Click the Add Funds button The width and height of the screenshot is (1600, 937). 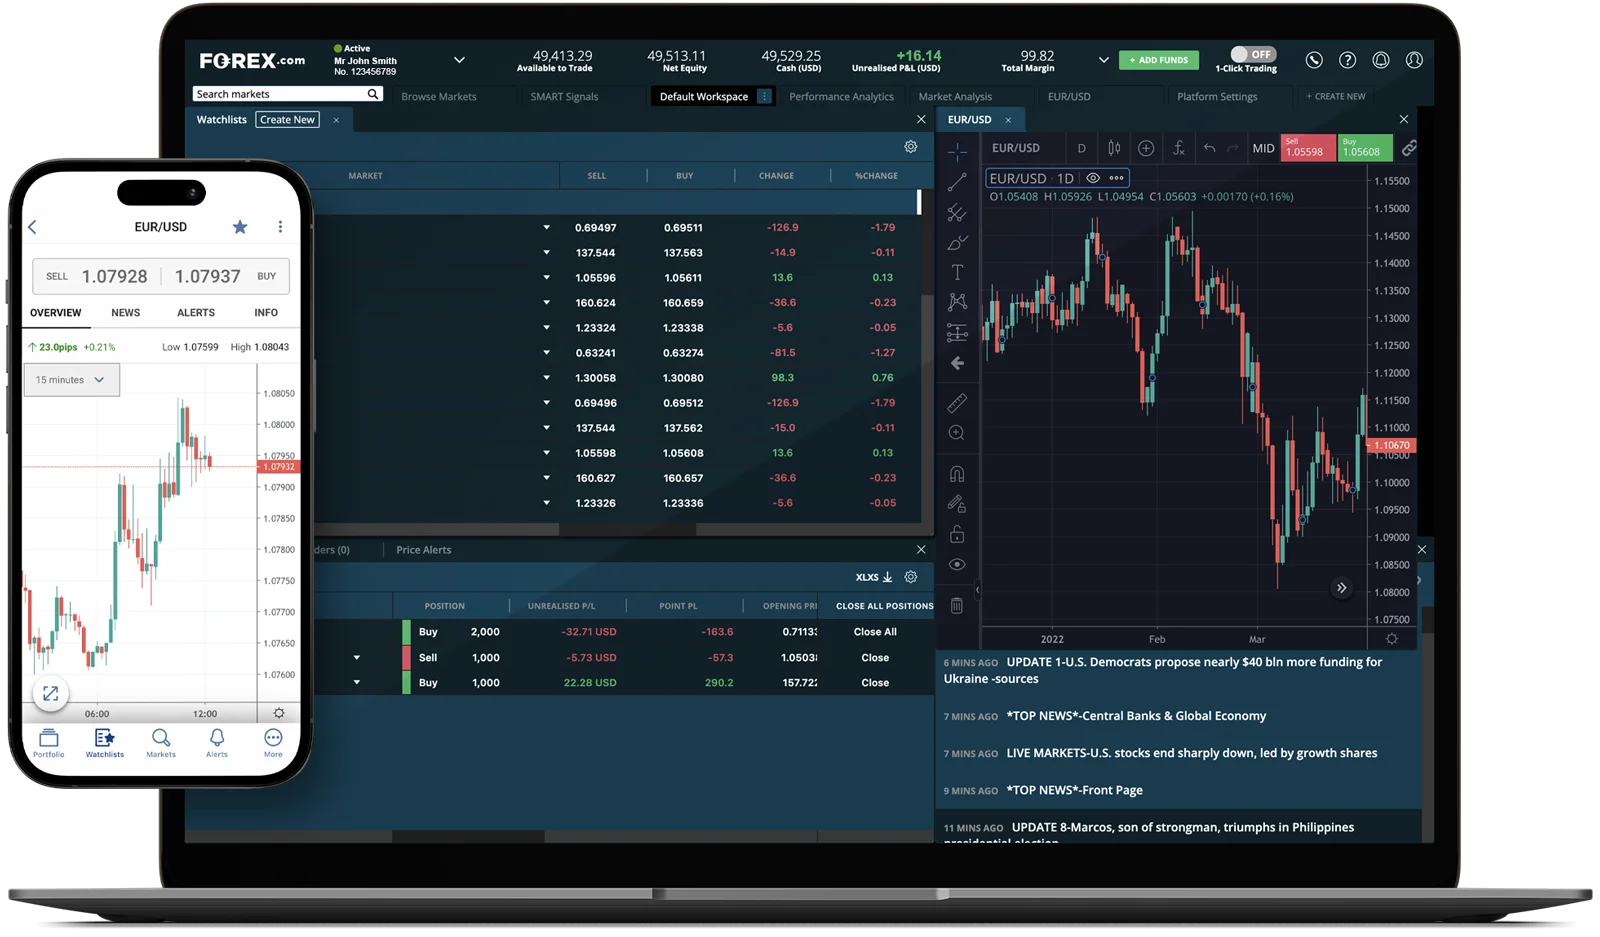click(1158, 60)
